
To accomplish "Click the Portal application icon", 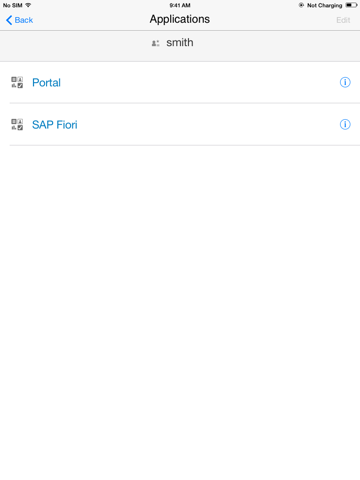I will 17,82.
